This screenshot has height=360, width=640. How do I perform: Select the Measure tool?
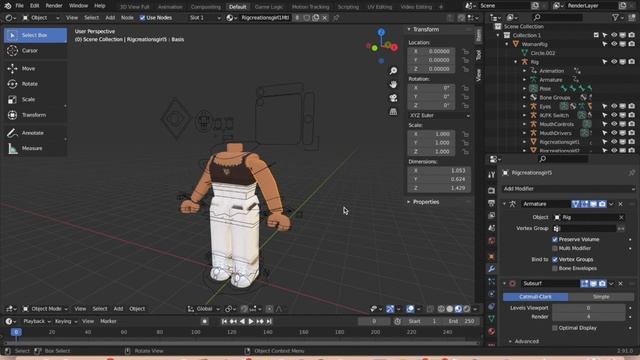pyautogui.click(x=36, y=149)
